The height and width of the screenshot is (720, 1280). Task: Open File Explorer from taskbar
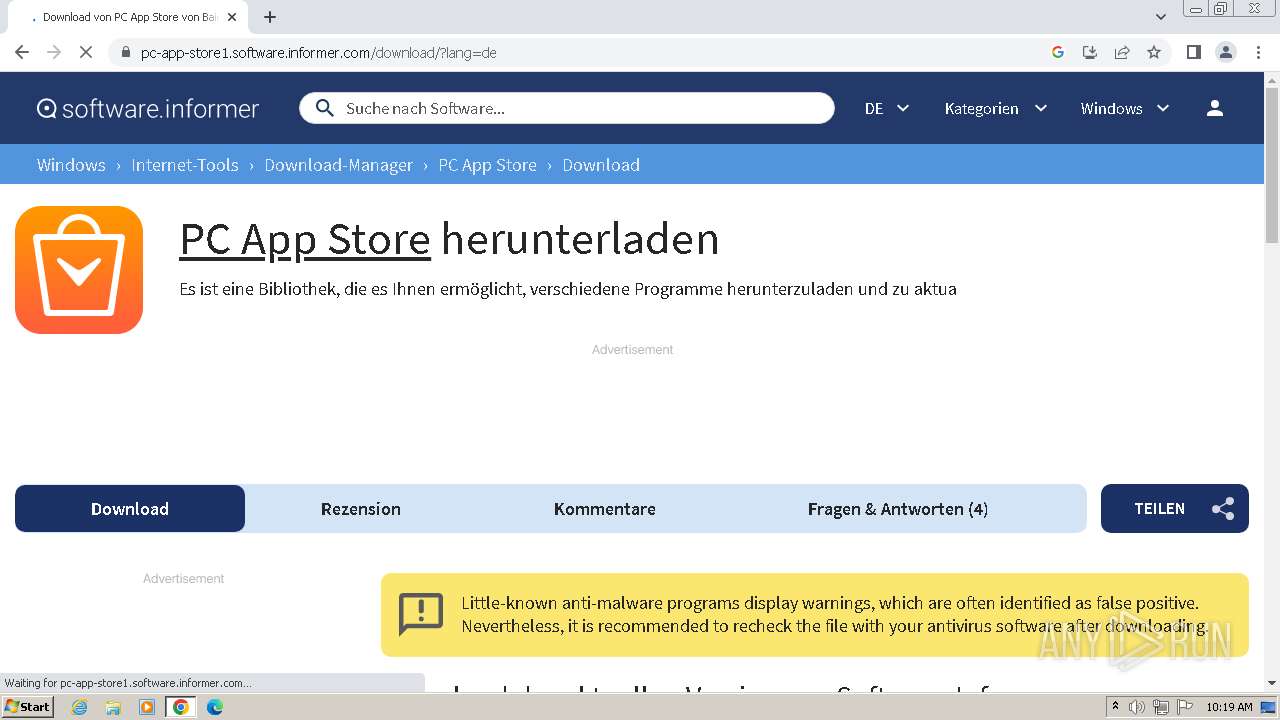[113, 707]
